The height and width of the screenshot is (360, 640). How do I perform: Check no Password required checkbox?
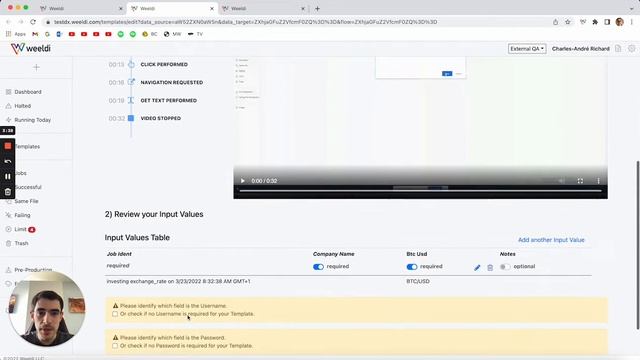click(115, 346)
